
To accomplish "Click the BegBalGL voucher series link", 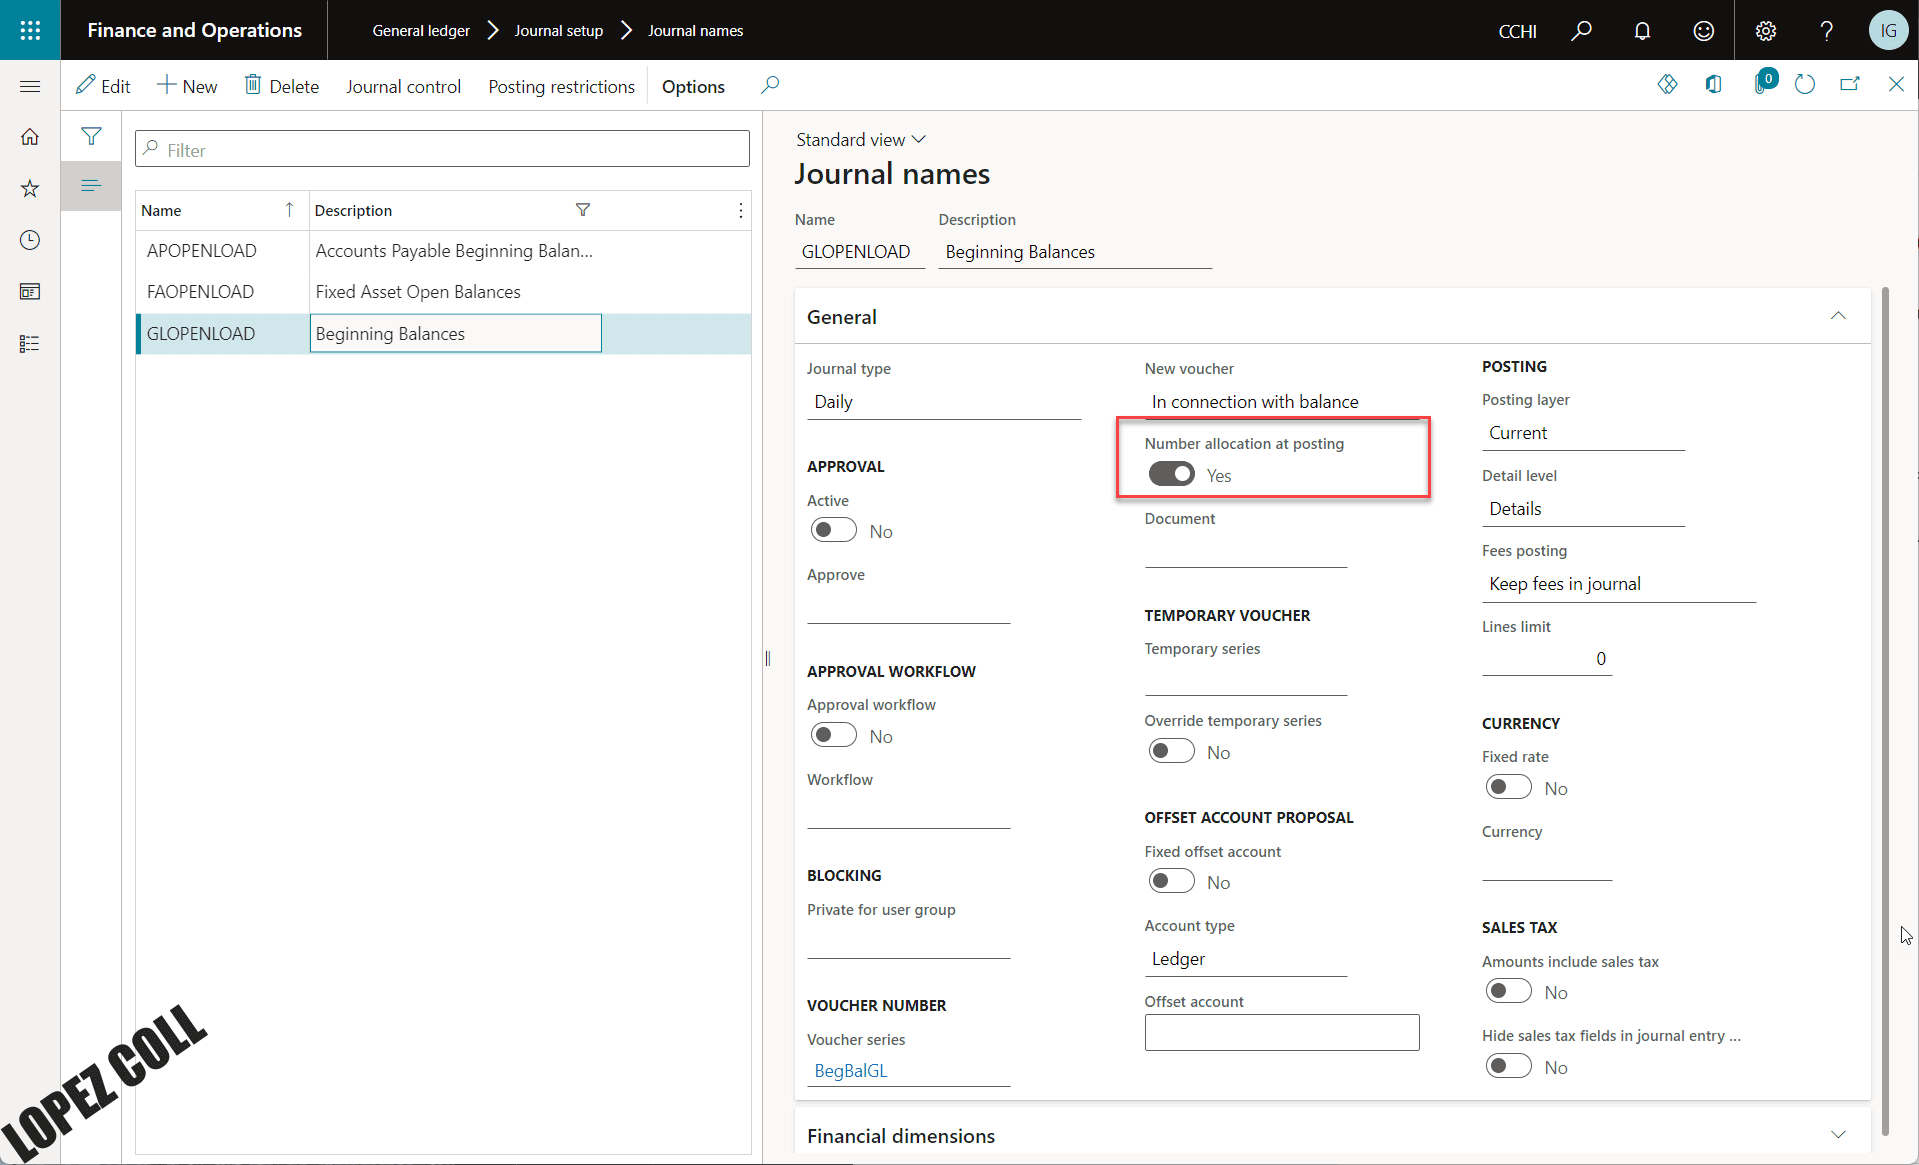I will [851, 1070].
